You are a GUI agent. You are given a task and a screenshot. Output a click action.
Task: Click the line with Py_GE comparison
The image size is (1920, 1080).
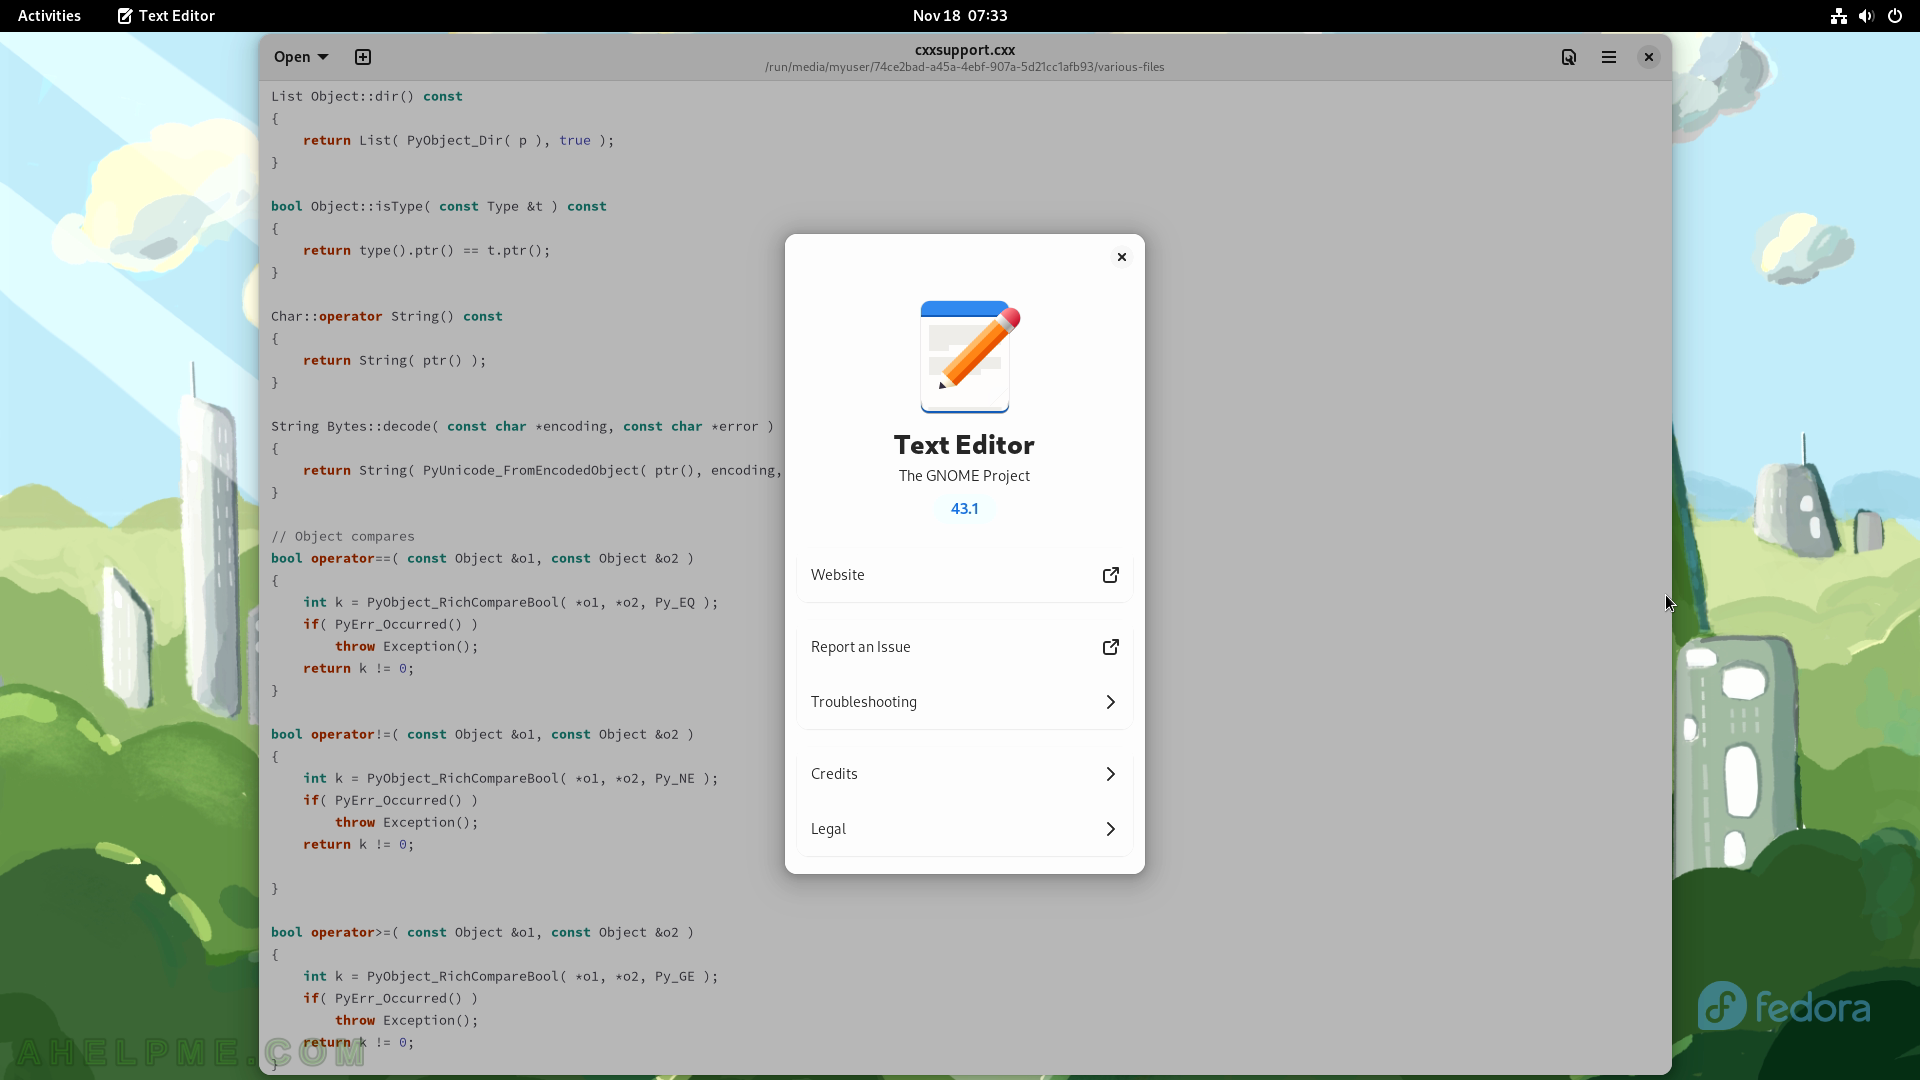511,976
